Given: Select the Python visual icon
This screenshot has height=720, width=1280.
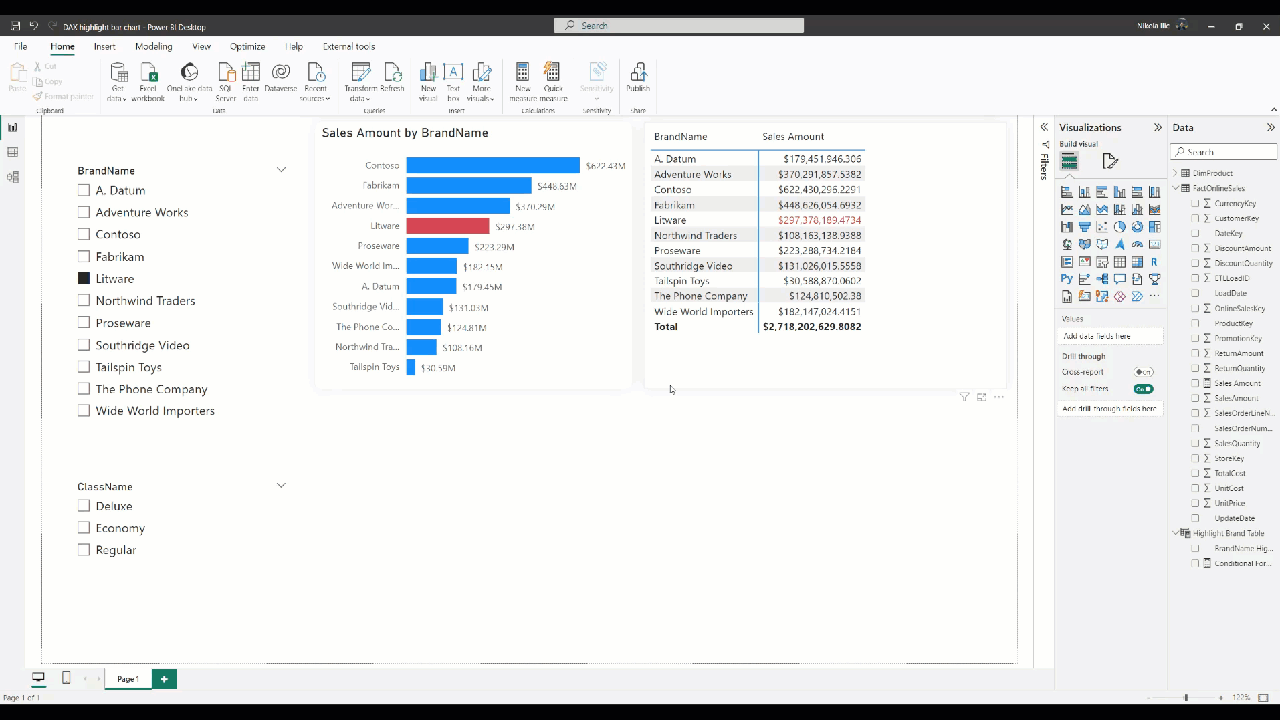Looking at the screenshot, I should [x=1067, y=279].
